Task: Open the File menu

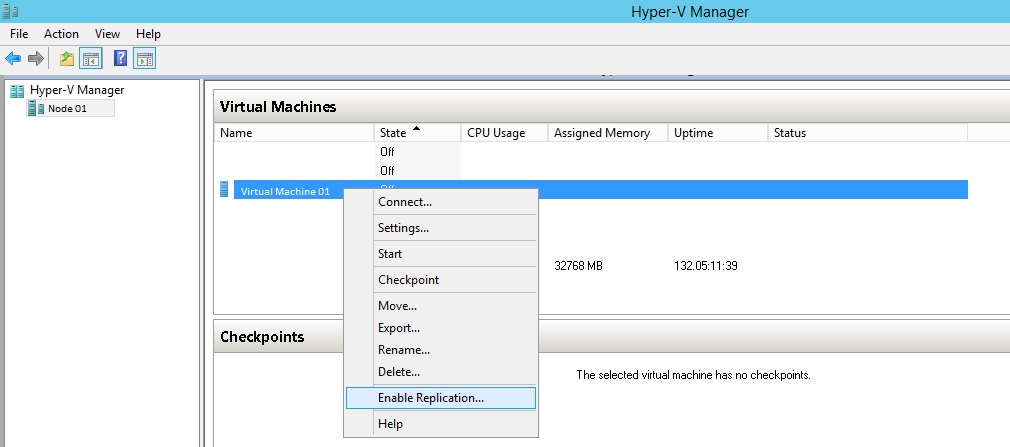Action: [x=19, y=34]
